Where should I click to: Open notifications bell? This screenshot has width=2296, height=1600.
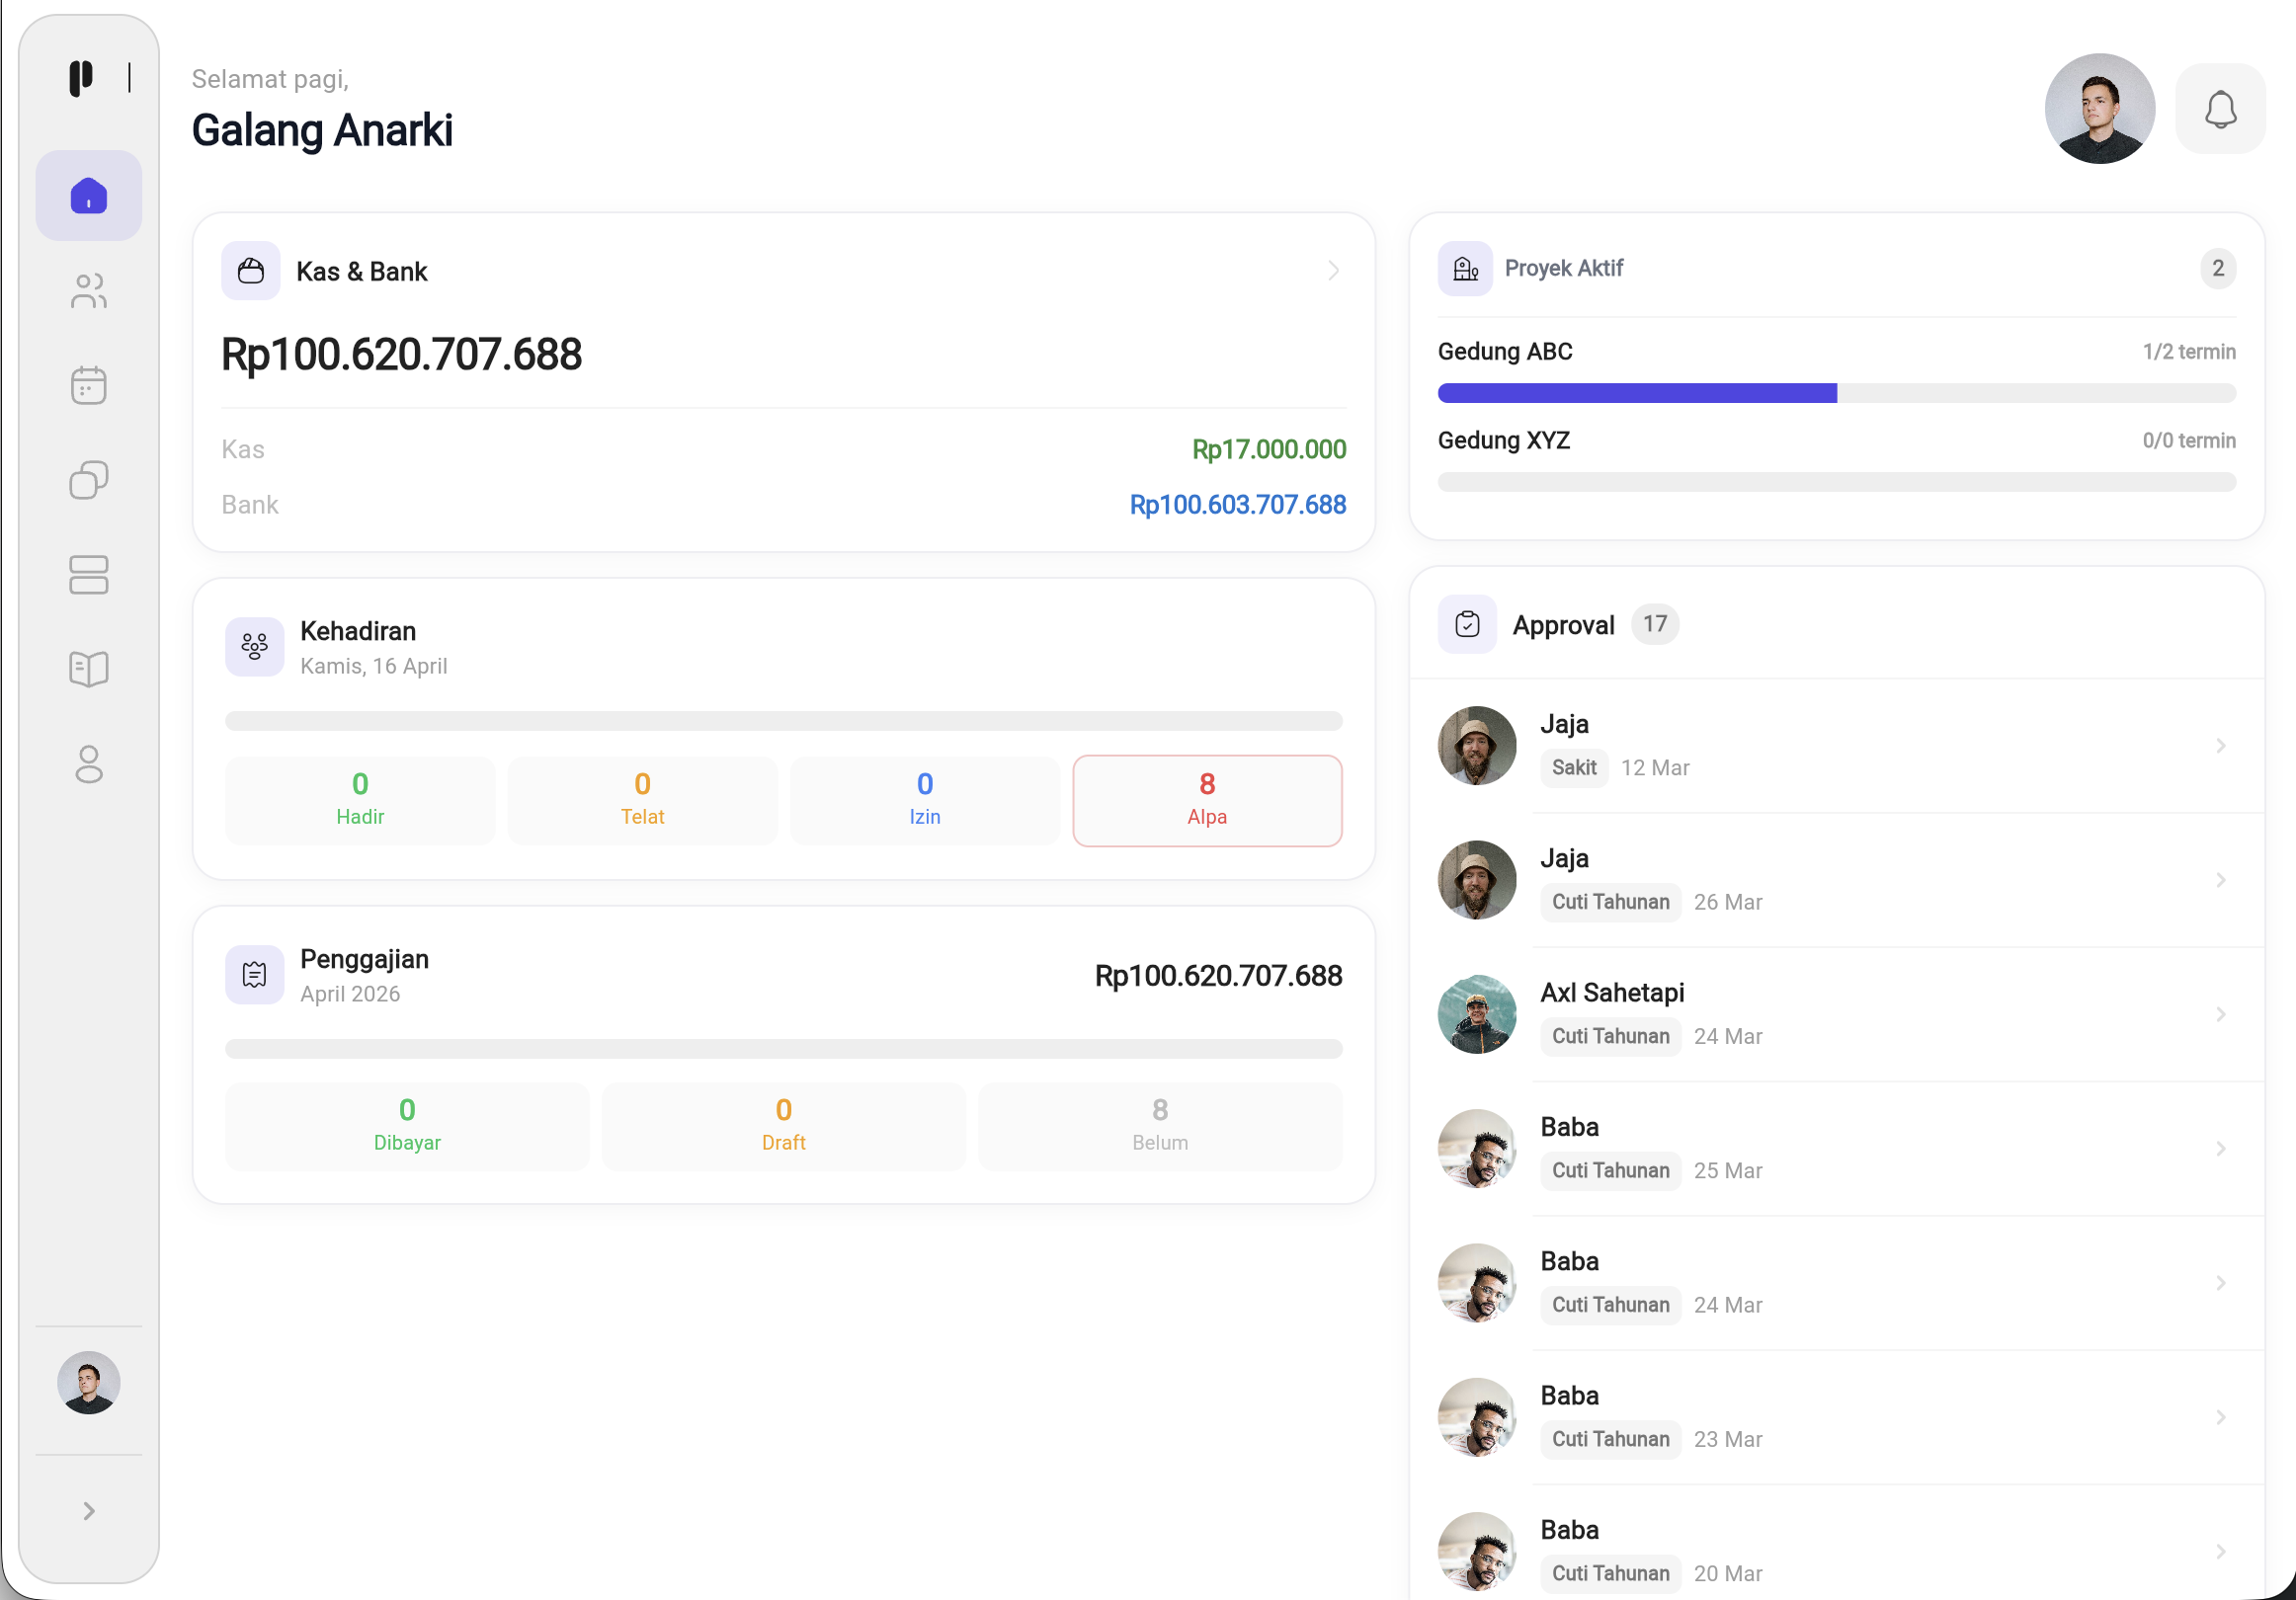point(2220,108)
